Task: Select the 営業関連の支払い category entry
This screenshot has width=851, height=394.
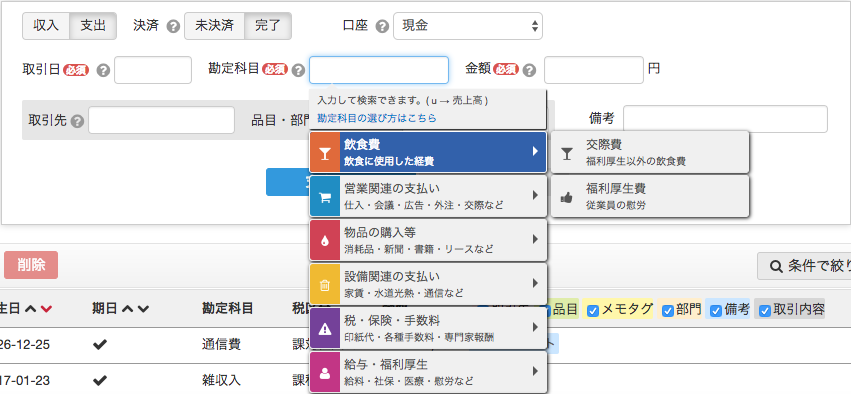Action: coord(428,196)
